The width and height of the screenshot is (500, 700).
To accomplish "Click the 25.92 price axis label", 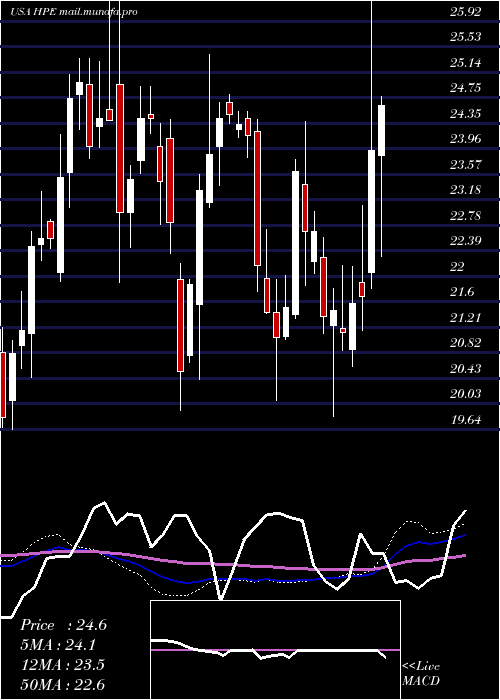I will [466, 12].
